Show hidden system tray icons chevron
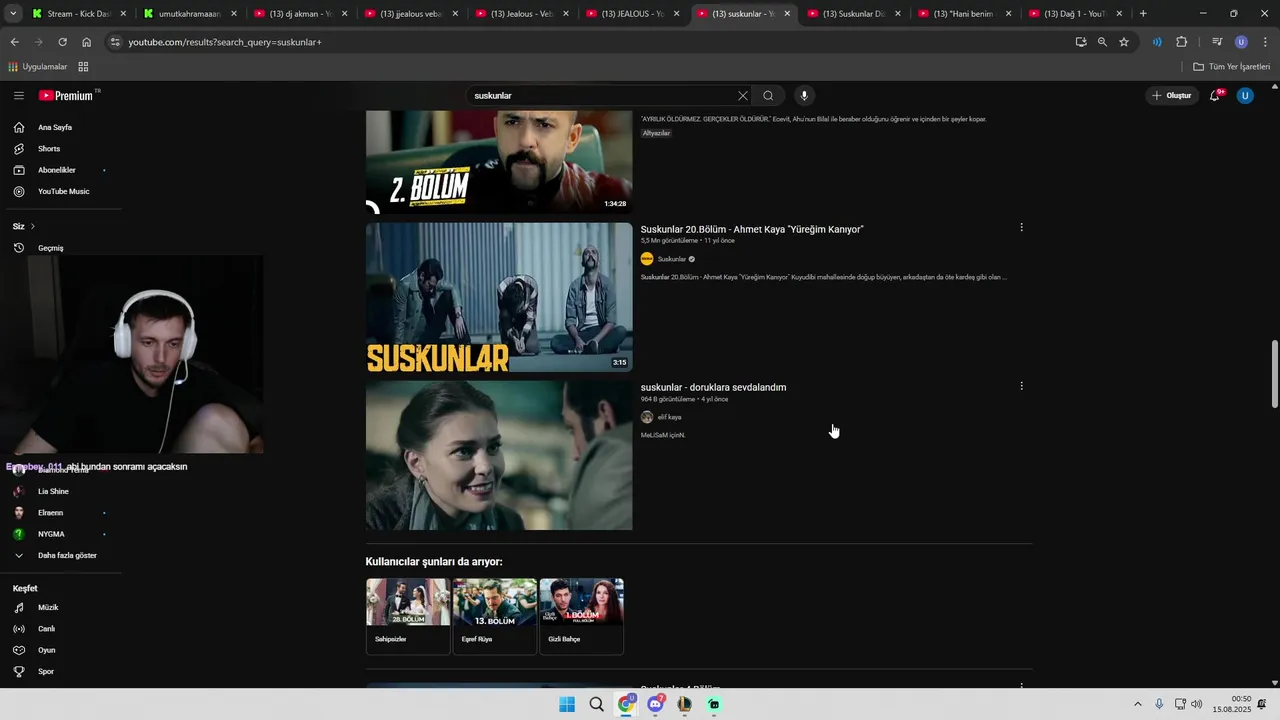The width and height of the screenshot is (1280, 720). tap(1137, 704)
